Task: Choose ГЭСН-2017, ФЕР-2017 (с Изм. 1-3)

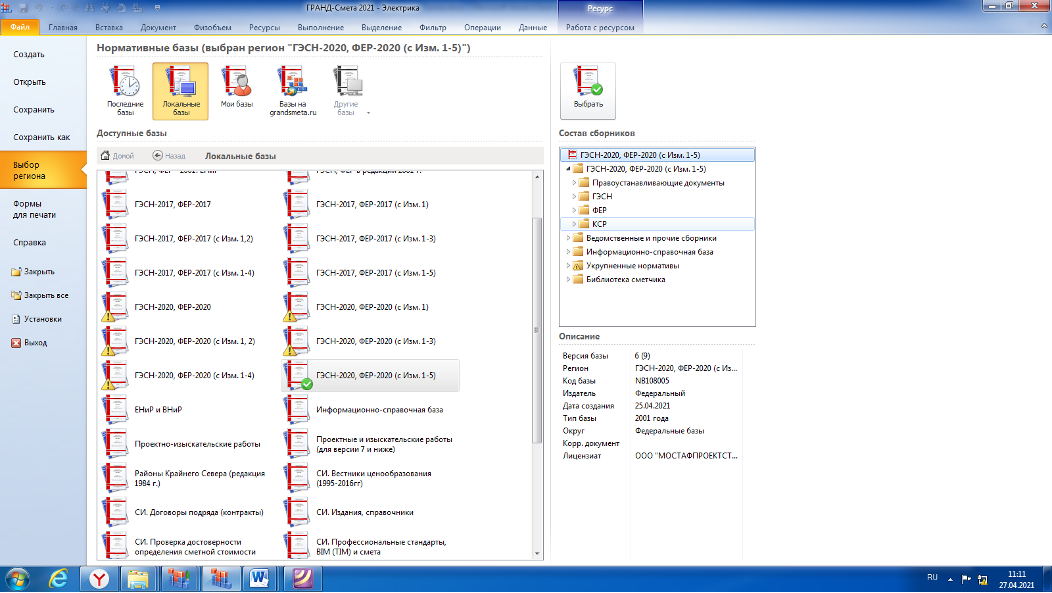Action: [372, 238]
